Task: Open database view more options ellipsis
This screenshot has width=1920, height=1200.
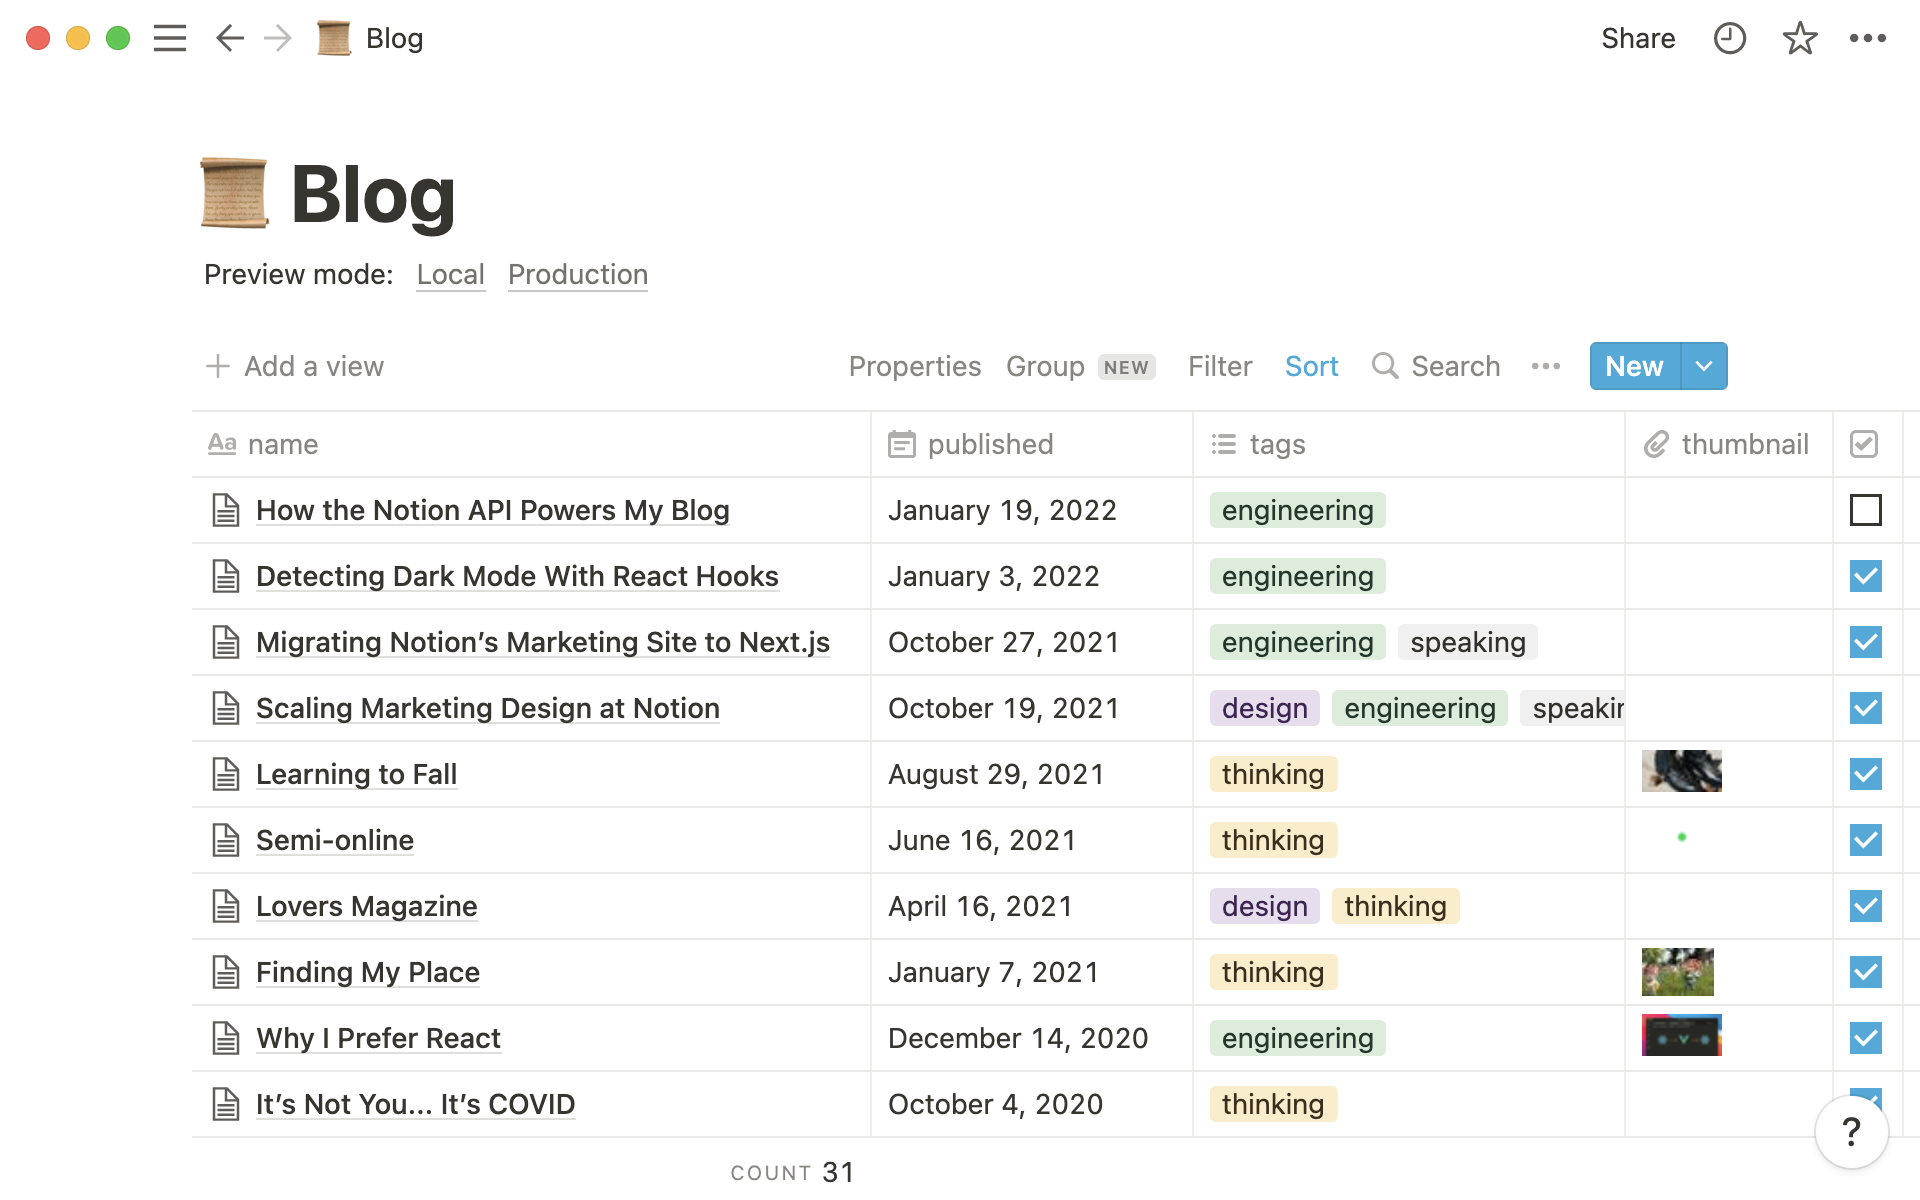Action: coord(1545,366)
